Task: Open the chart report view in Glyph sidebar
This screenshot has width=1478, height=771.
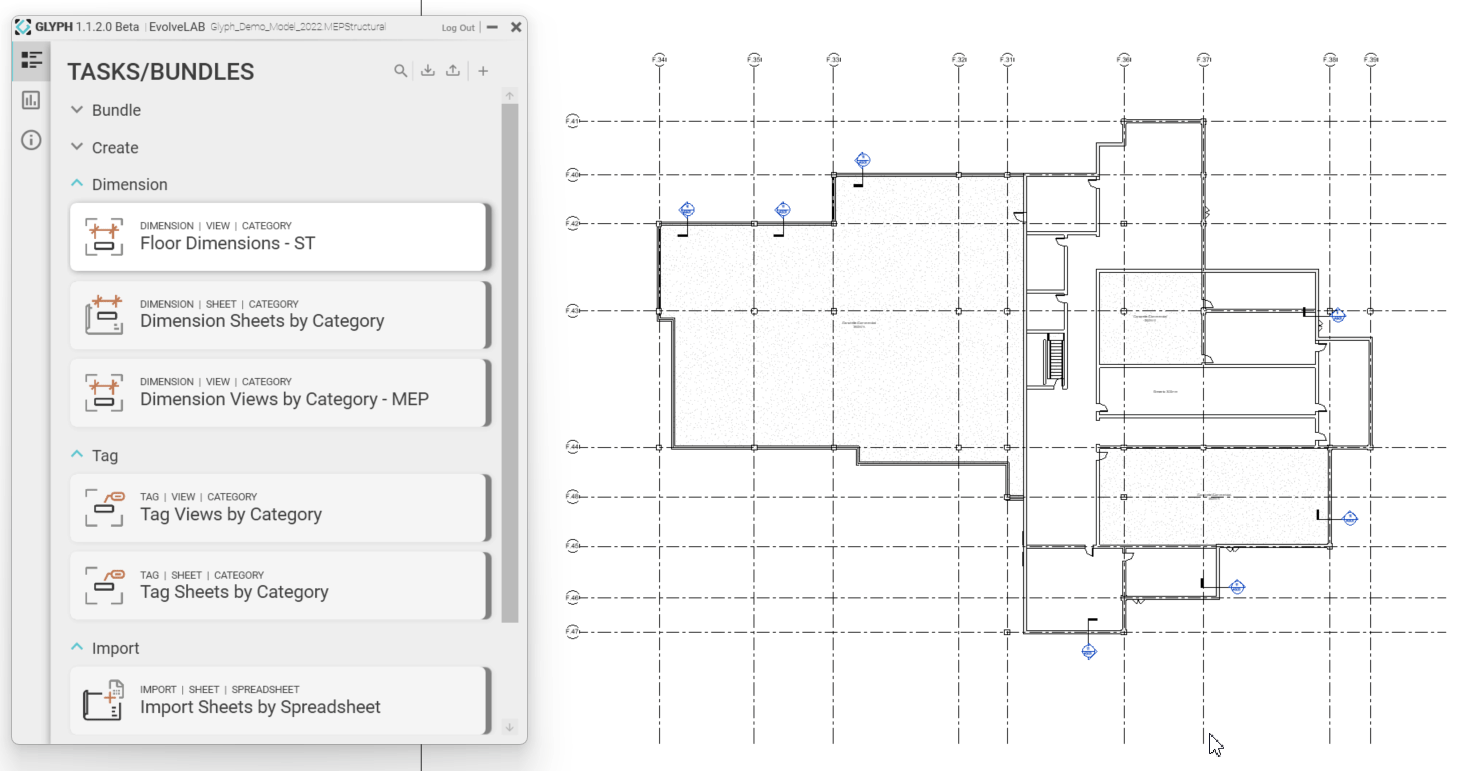Action: click(x=31, y=100)
